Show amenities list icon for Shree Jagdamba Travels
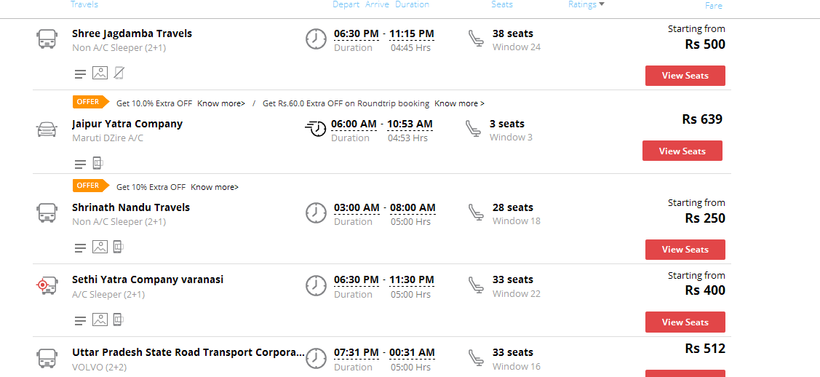 point(80,75)
